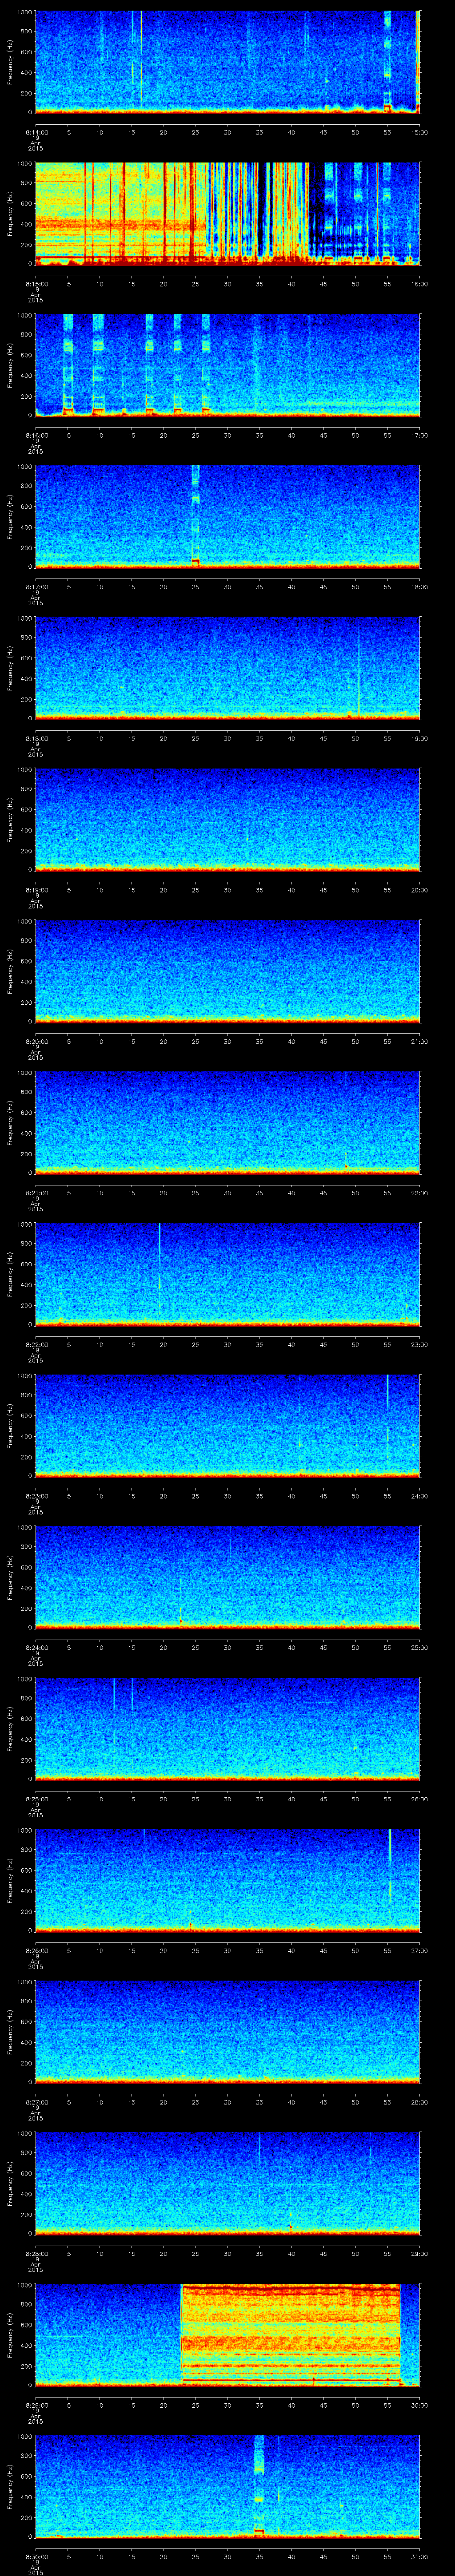
Task: Click the 8:24:00 start time label
Action: 35,1647
